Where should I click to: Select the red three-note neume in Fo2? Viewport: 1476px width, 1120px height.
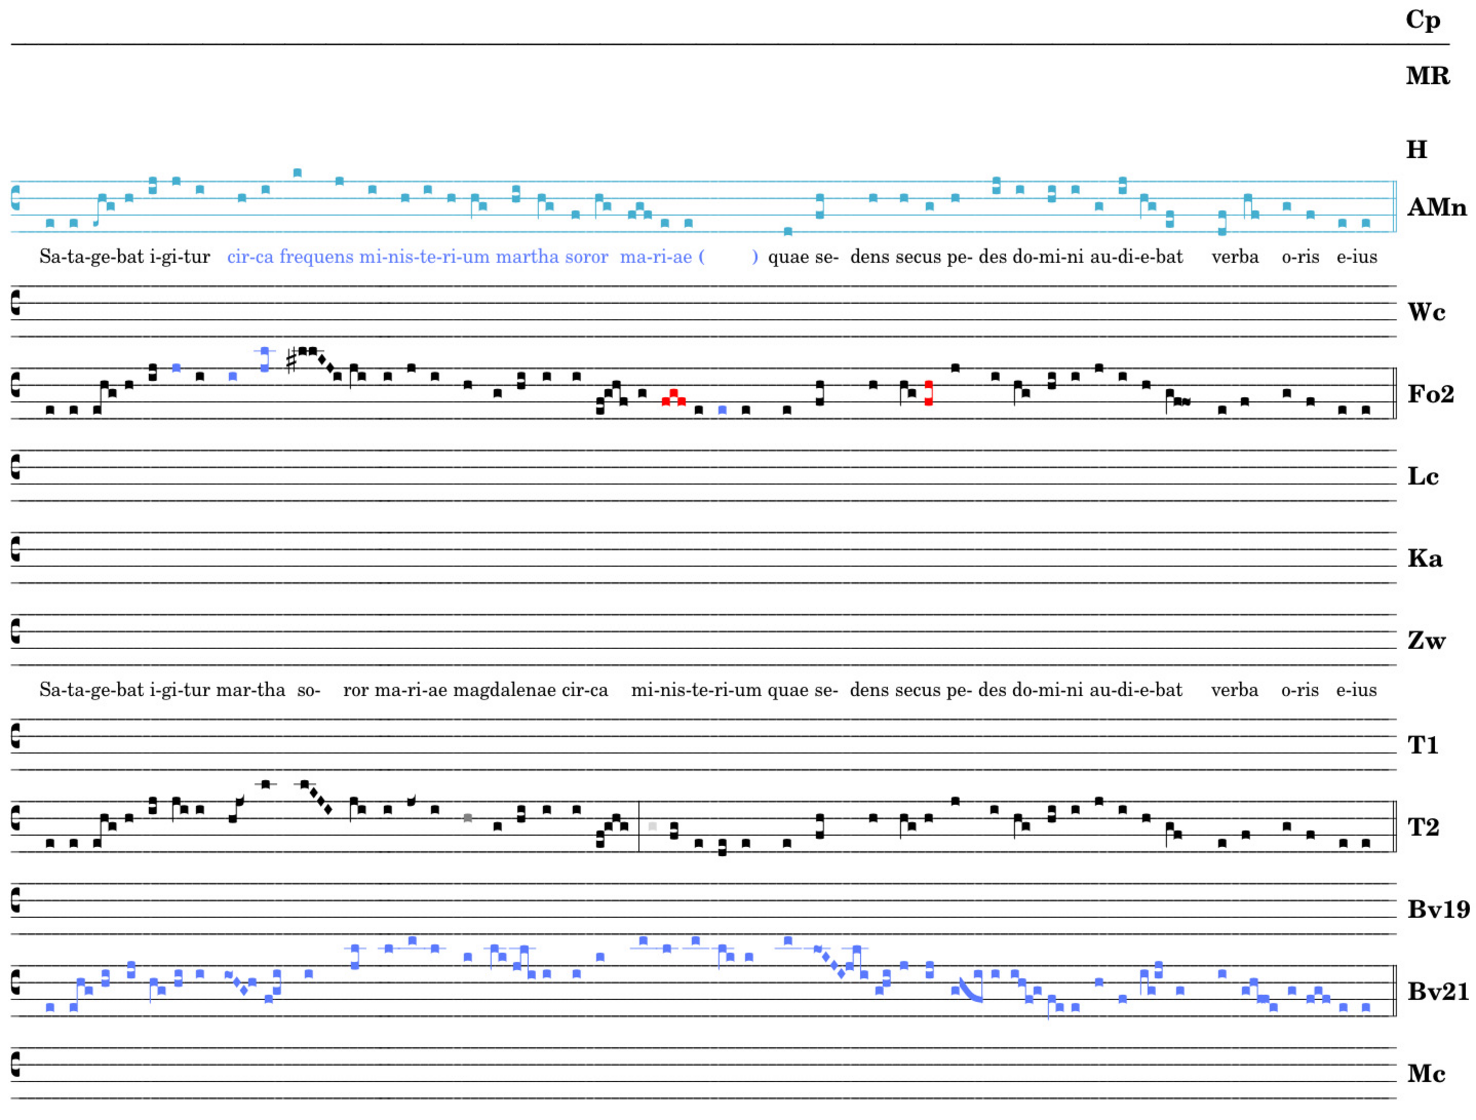[x=673, y=398]
